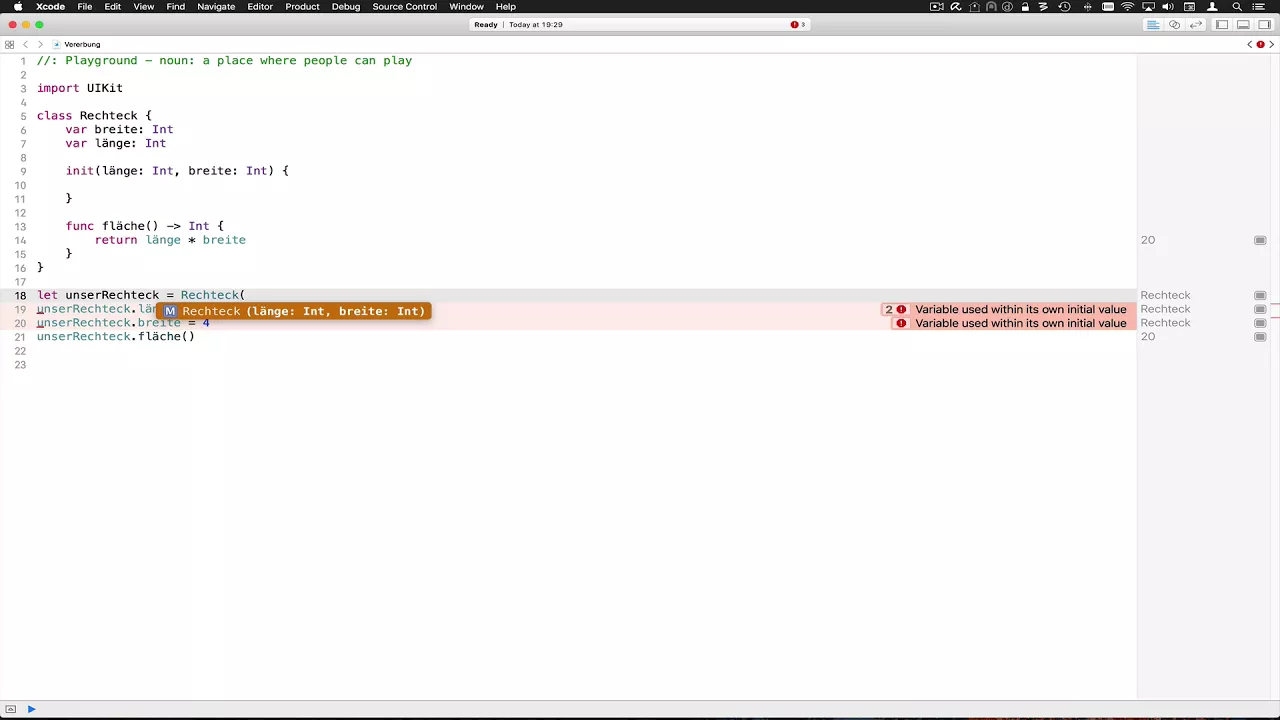Toggle the utilities panel
The height and width of the screenshot is (720, 1280).
1264,24
